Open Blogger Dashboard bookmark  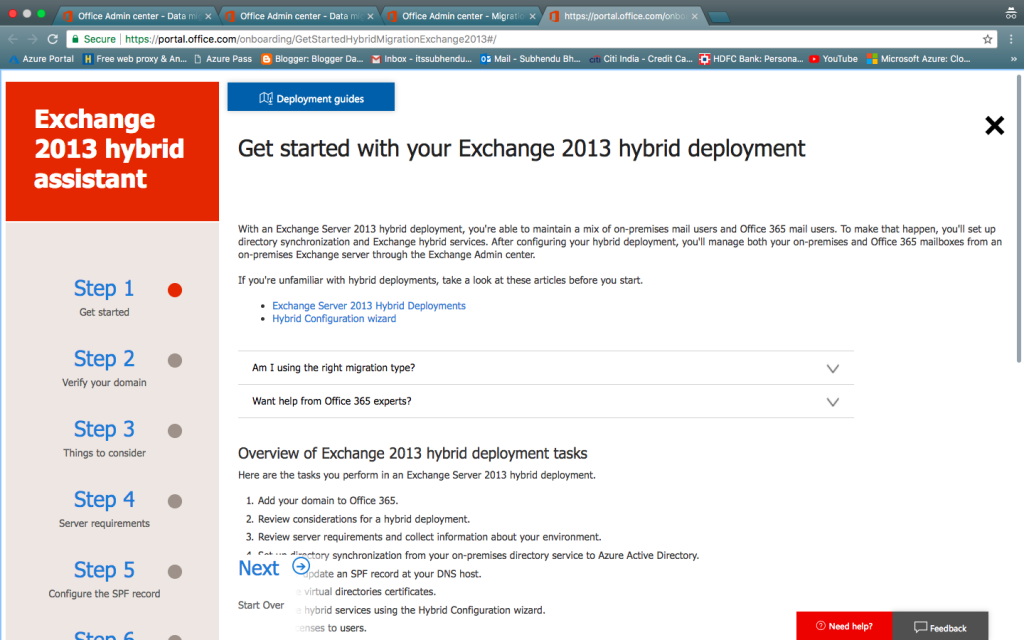click(312, 59)
